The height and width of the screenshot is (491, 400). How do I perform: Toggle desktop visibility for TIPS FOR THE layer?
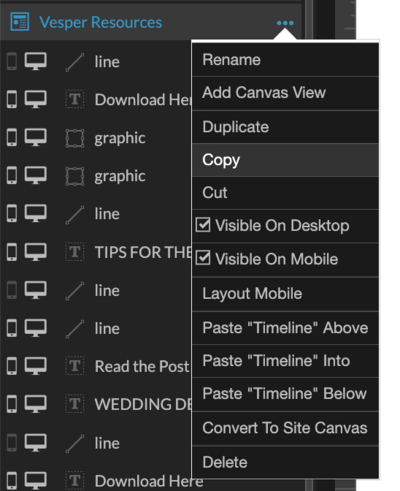36,252
